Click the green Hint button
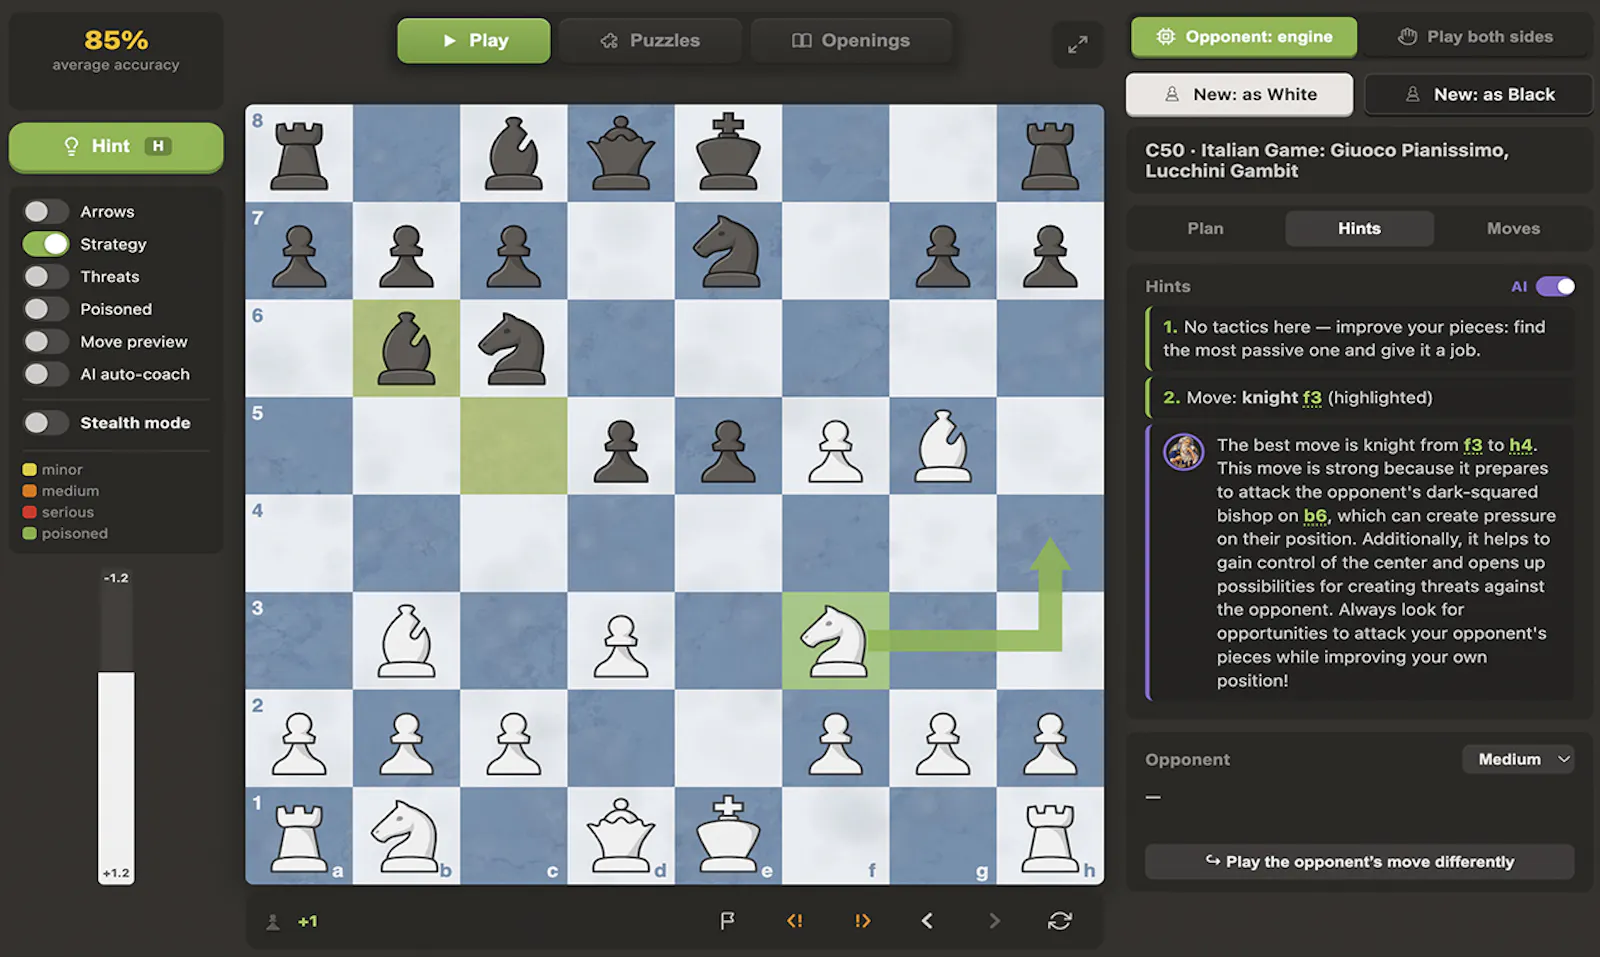 click(116, 146)
